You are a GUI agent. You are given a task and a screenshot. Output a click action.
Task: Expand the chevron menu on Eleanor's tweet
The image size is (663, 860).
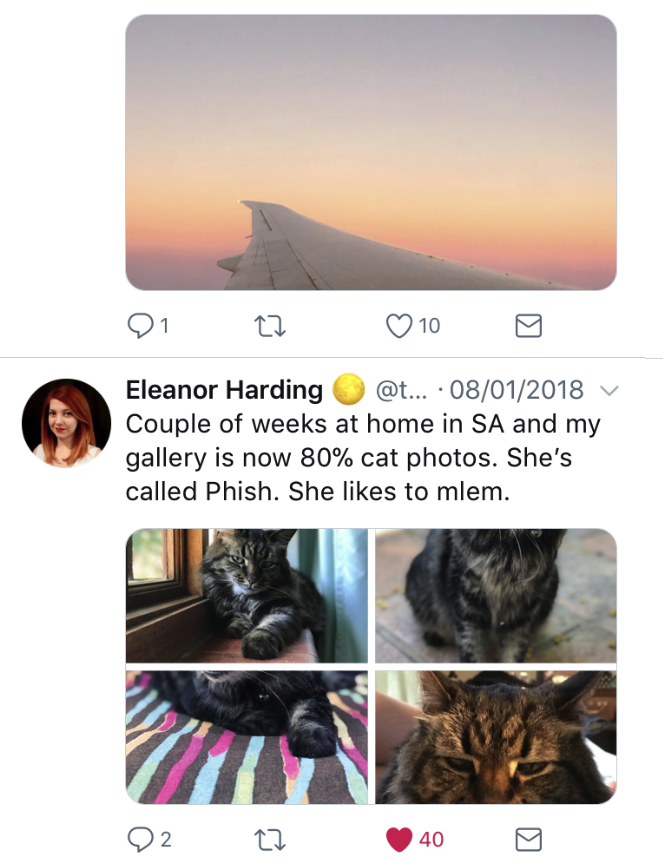pos(608,390)
